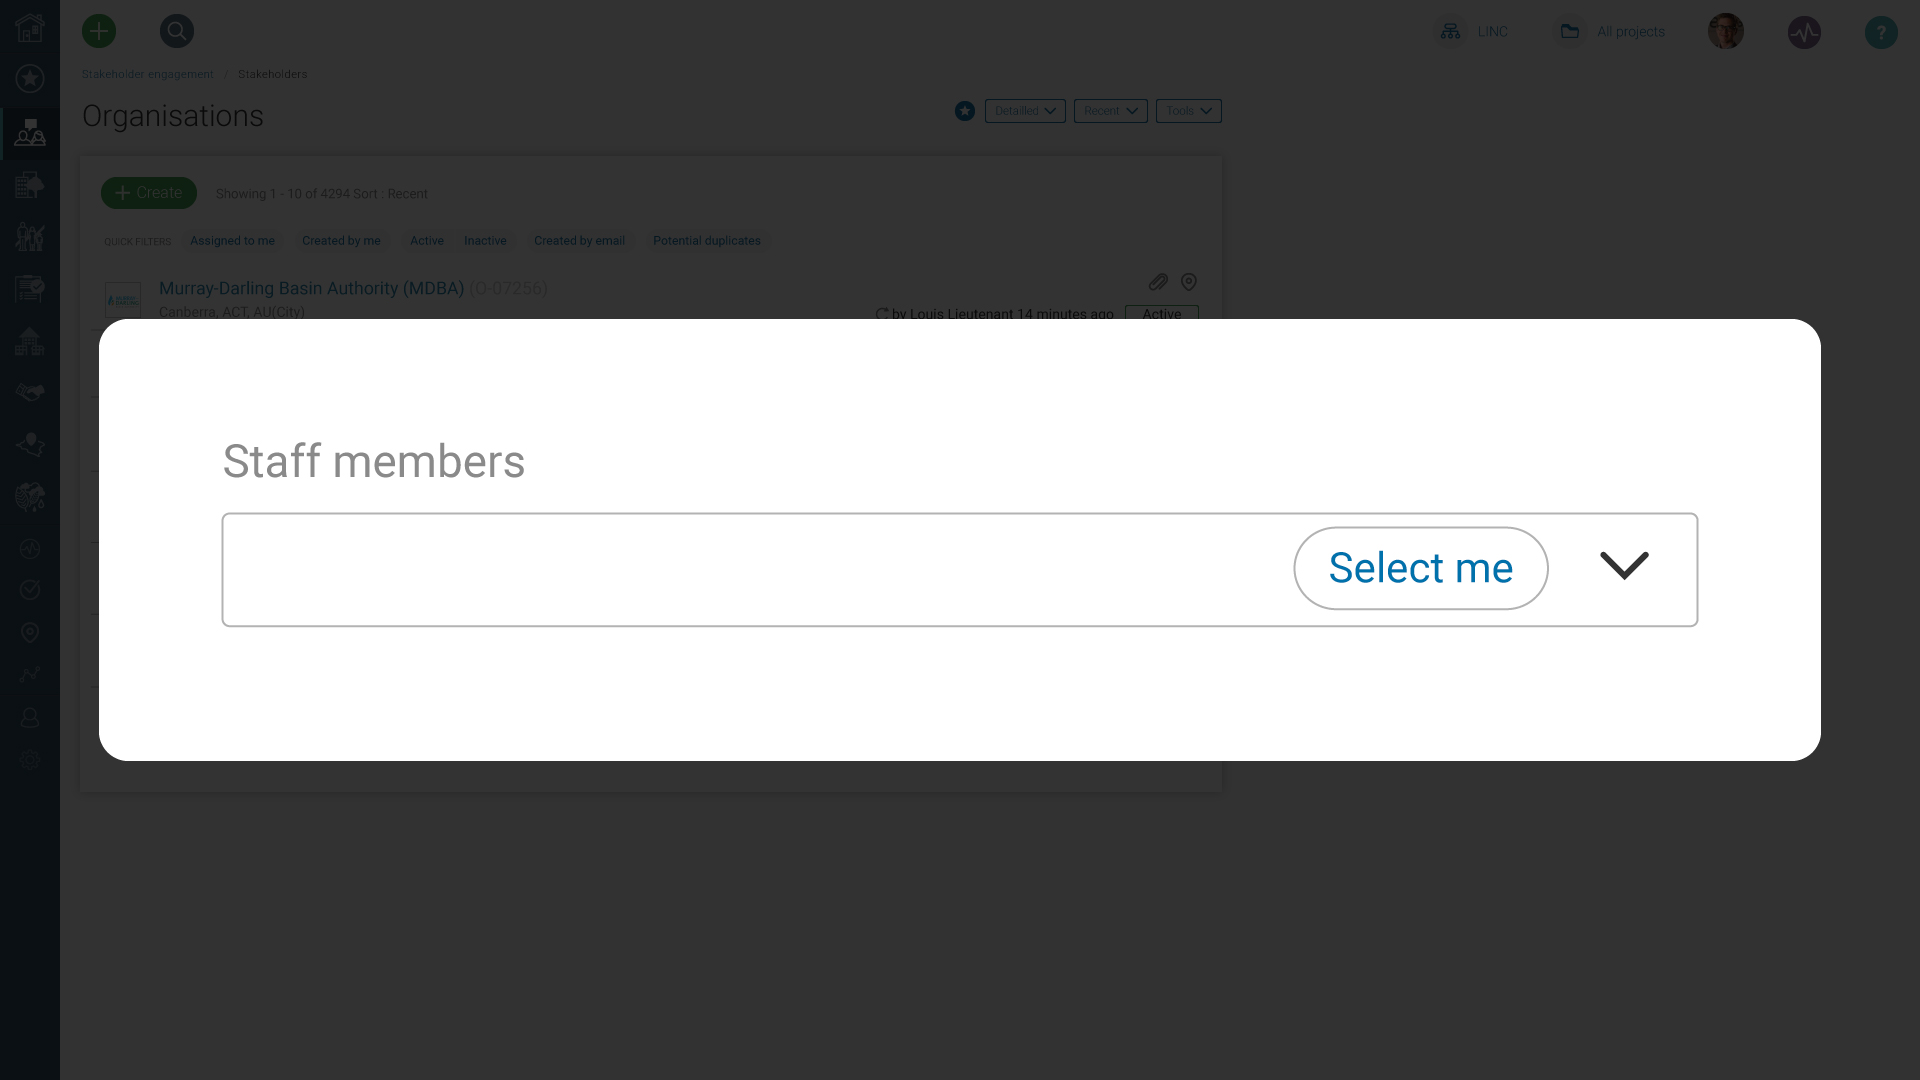Open the Recent sort dropdown
The width and height of the screenshot is (1920, 1080).
(x=1110, y=111)
